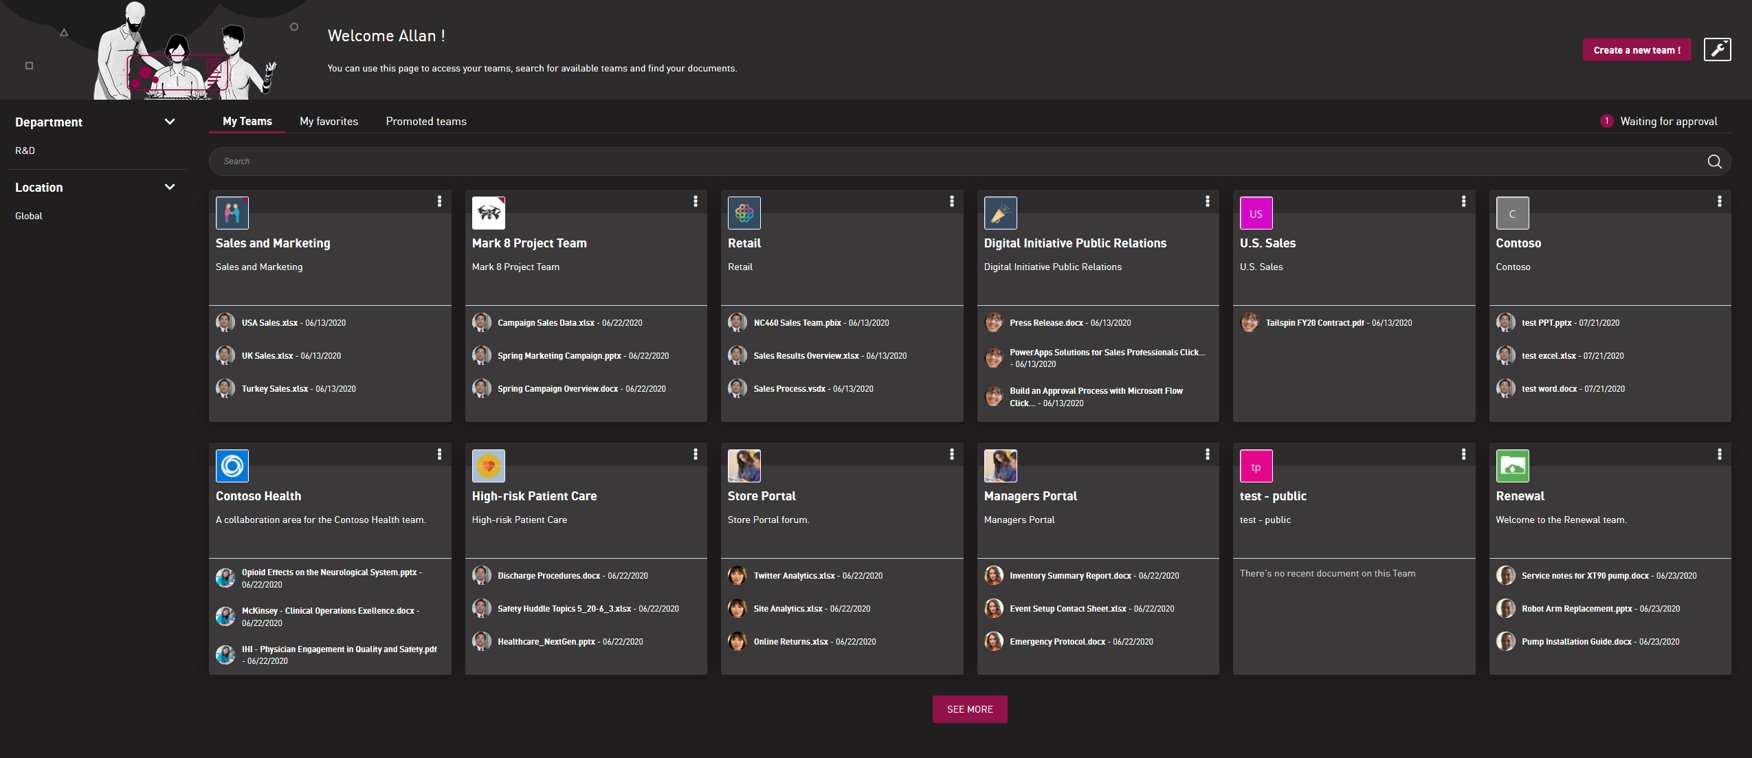Image resolution: width=1752 pixels, height=758 pixels.
Task: Open USA Sales.xlsx document
Action: click(270, 323)
